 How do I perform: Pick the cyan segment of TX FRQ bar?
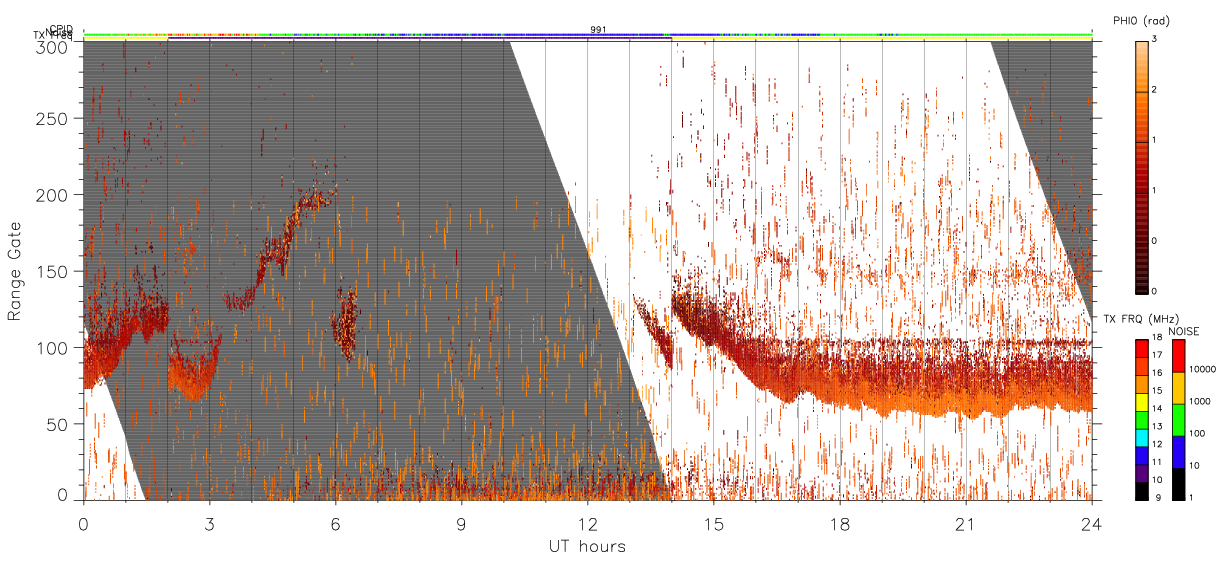click(1142, 436)
